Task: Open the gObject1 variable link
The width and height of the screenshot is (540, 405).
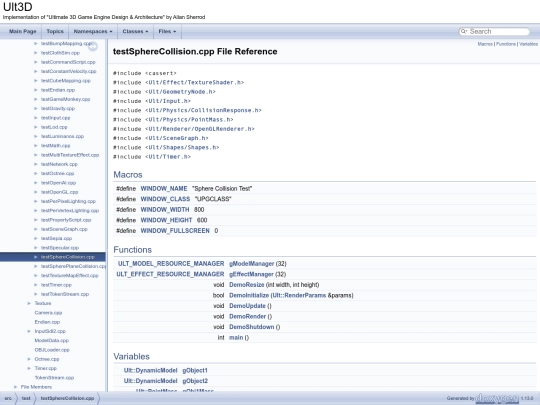Action: coord(195,371)
